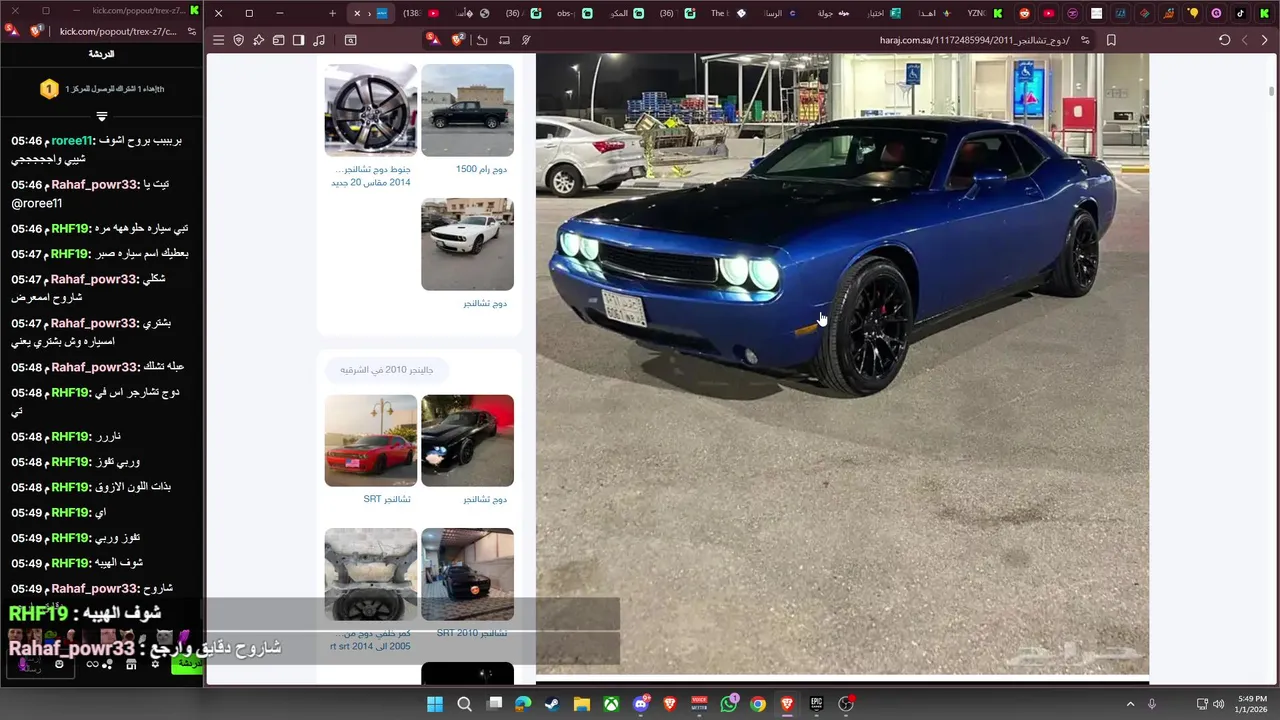Open Google Chrome from the taskbar
Image resolution: width=1280 pixels, height=720 pixels.
point(758,704)
